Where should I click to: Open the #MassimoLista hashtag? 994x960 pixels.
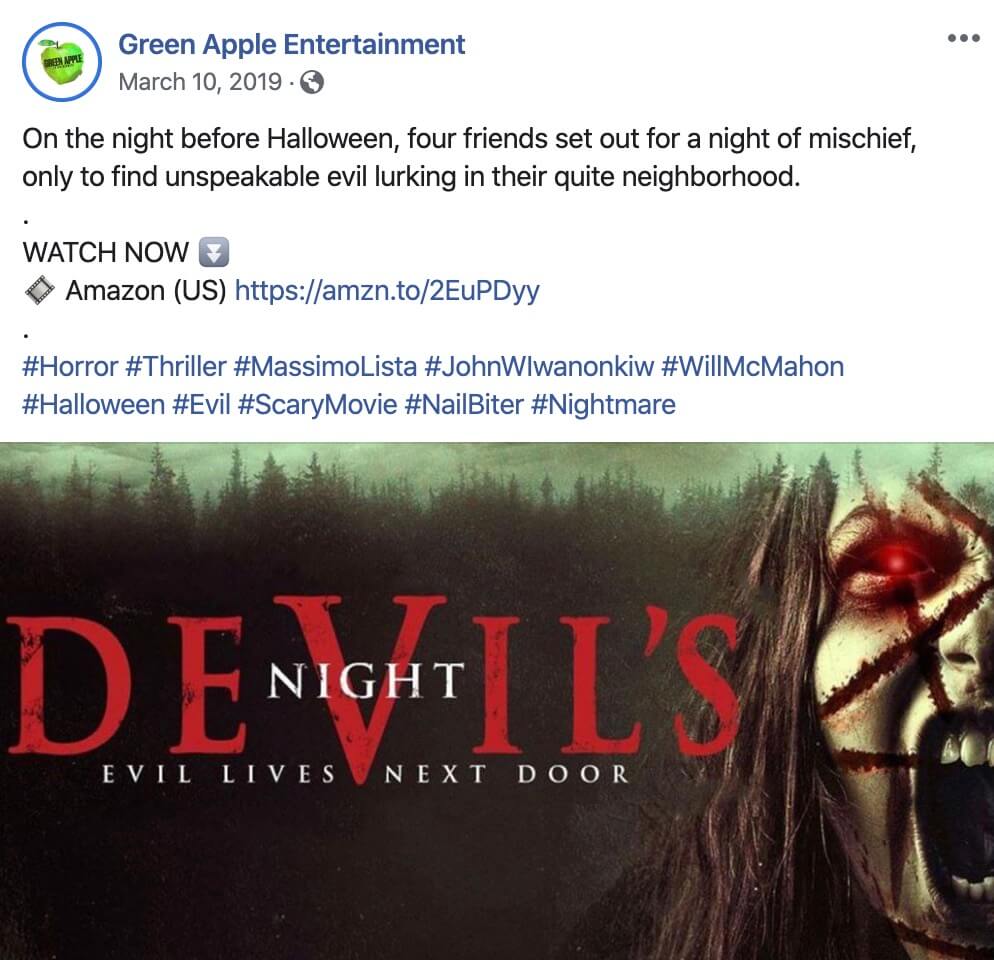click(x=325, y=366)
